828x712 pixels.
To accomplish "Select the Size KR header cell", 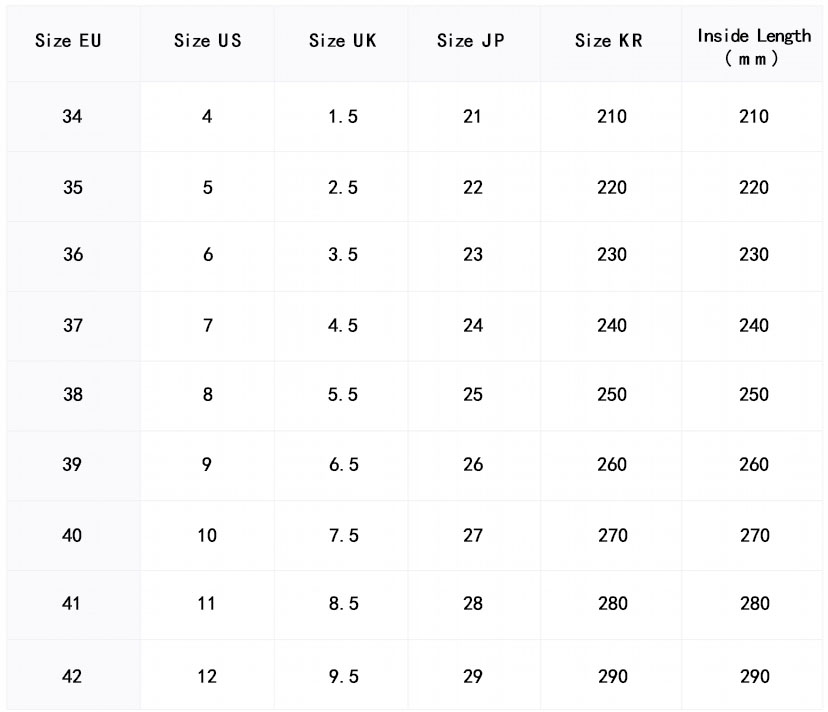I will coord(610,41).
